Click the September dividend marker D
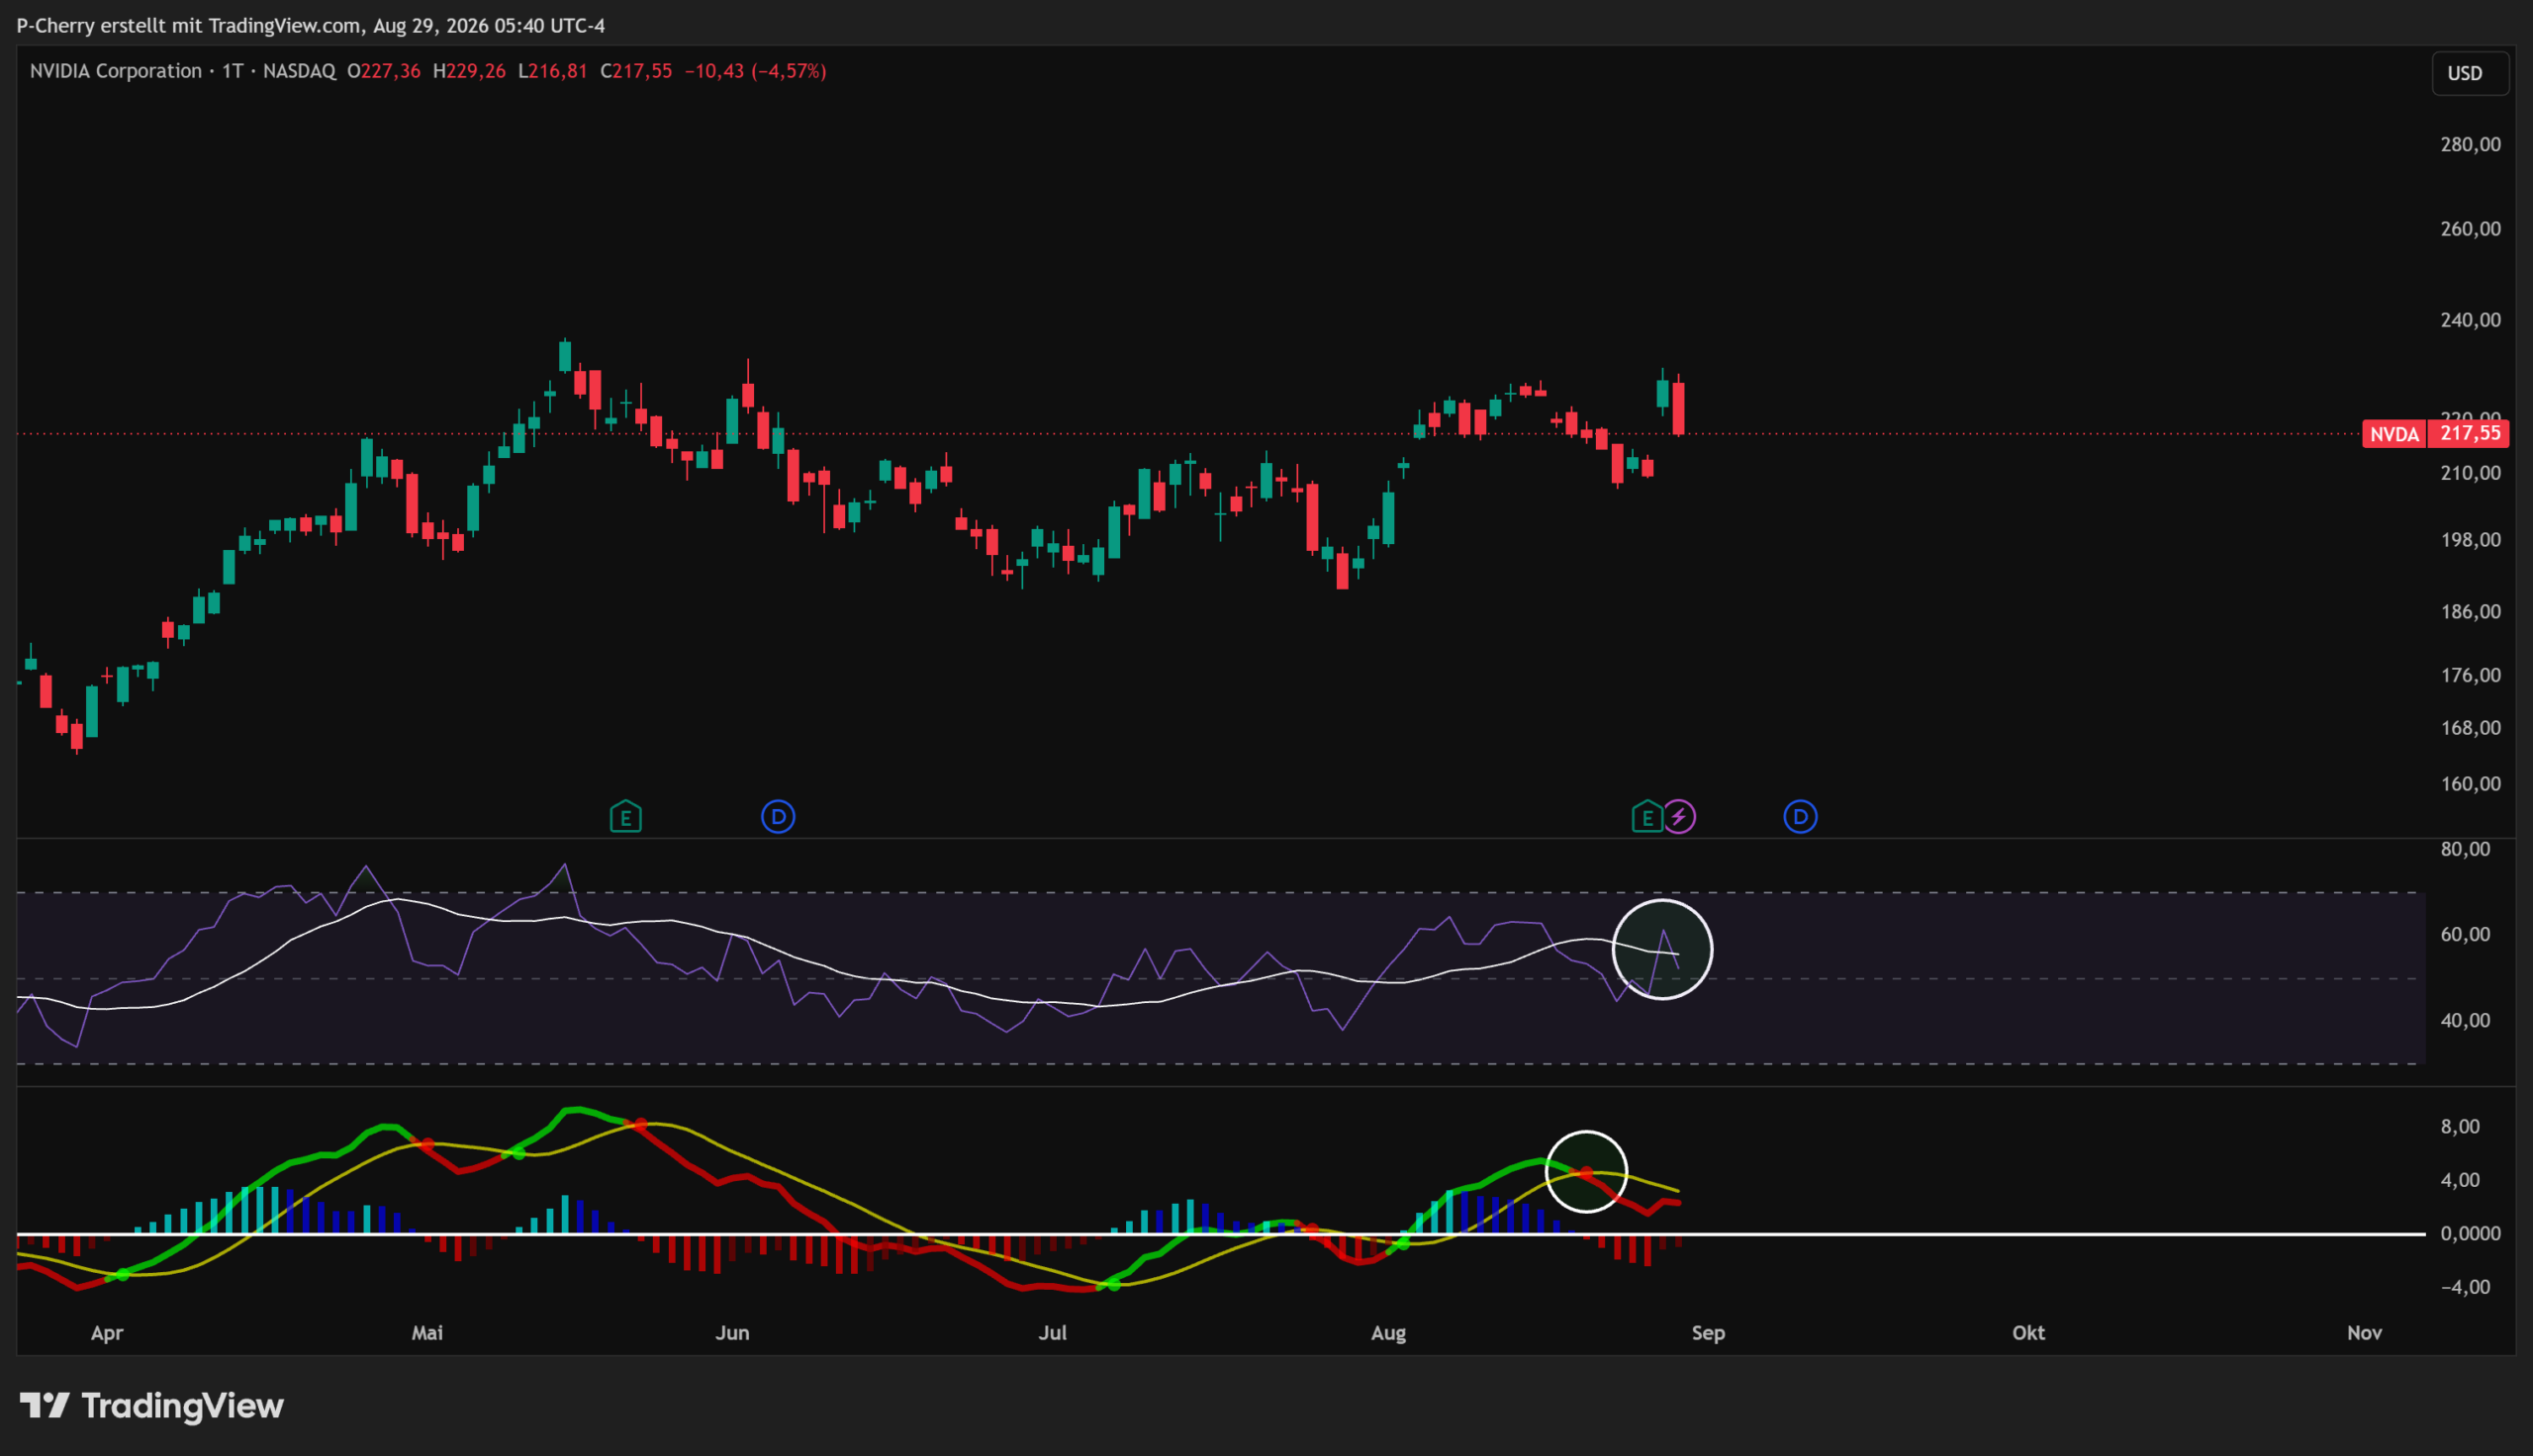The width and height of the screenshot is (2533, 1456). click(x=1800, y=817)
